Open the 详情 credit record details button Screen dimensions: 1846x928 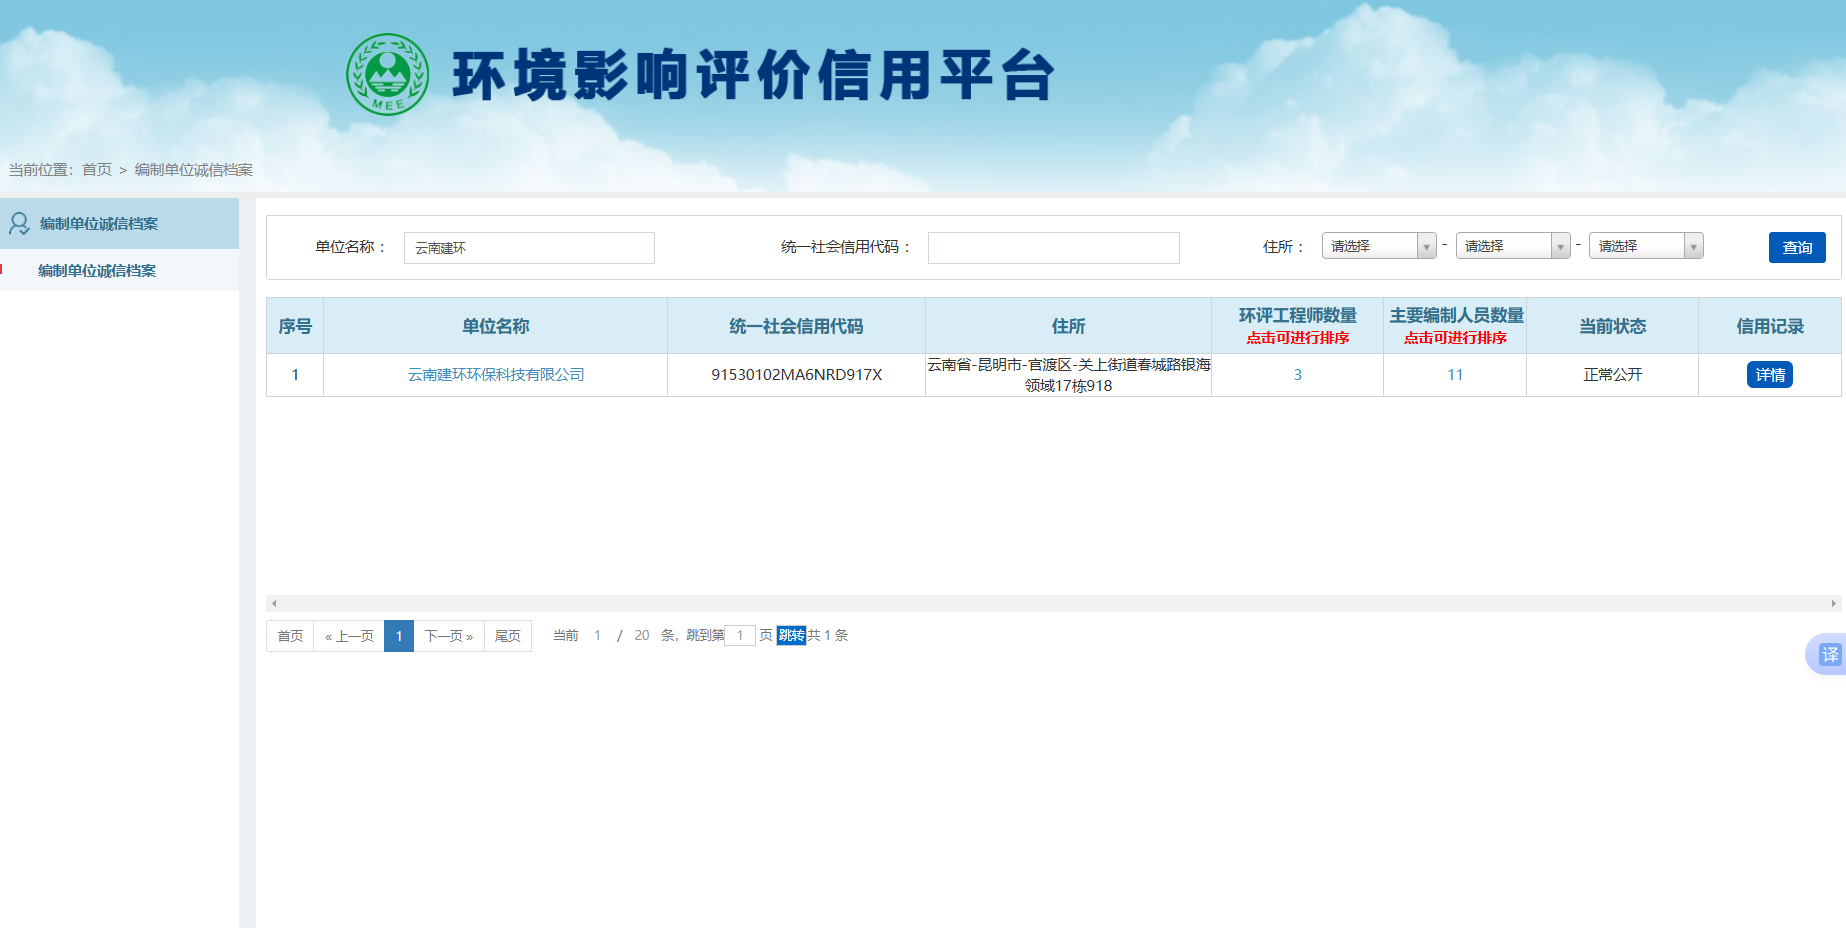[x=1770, y=374]
